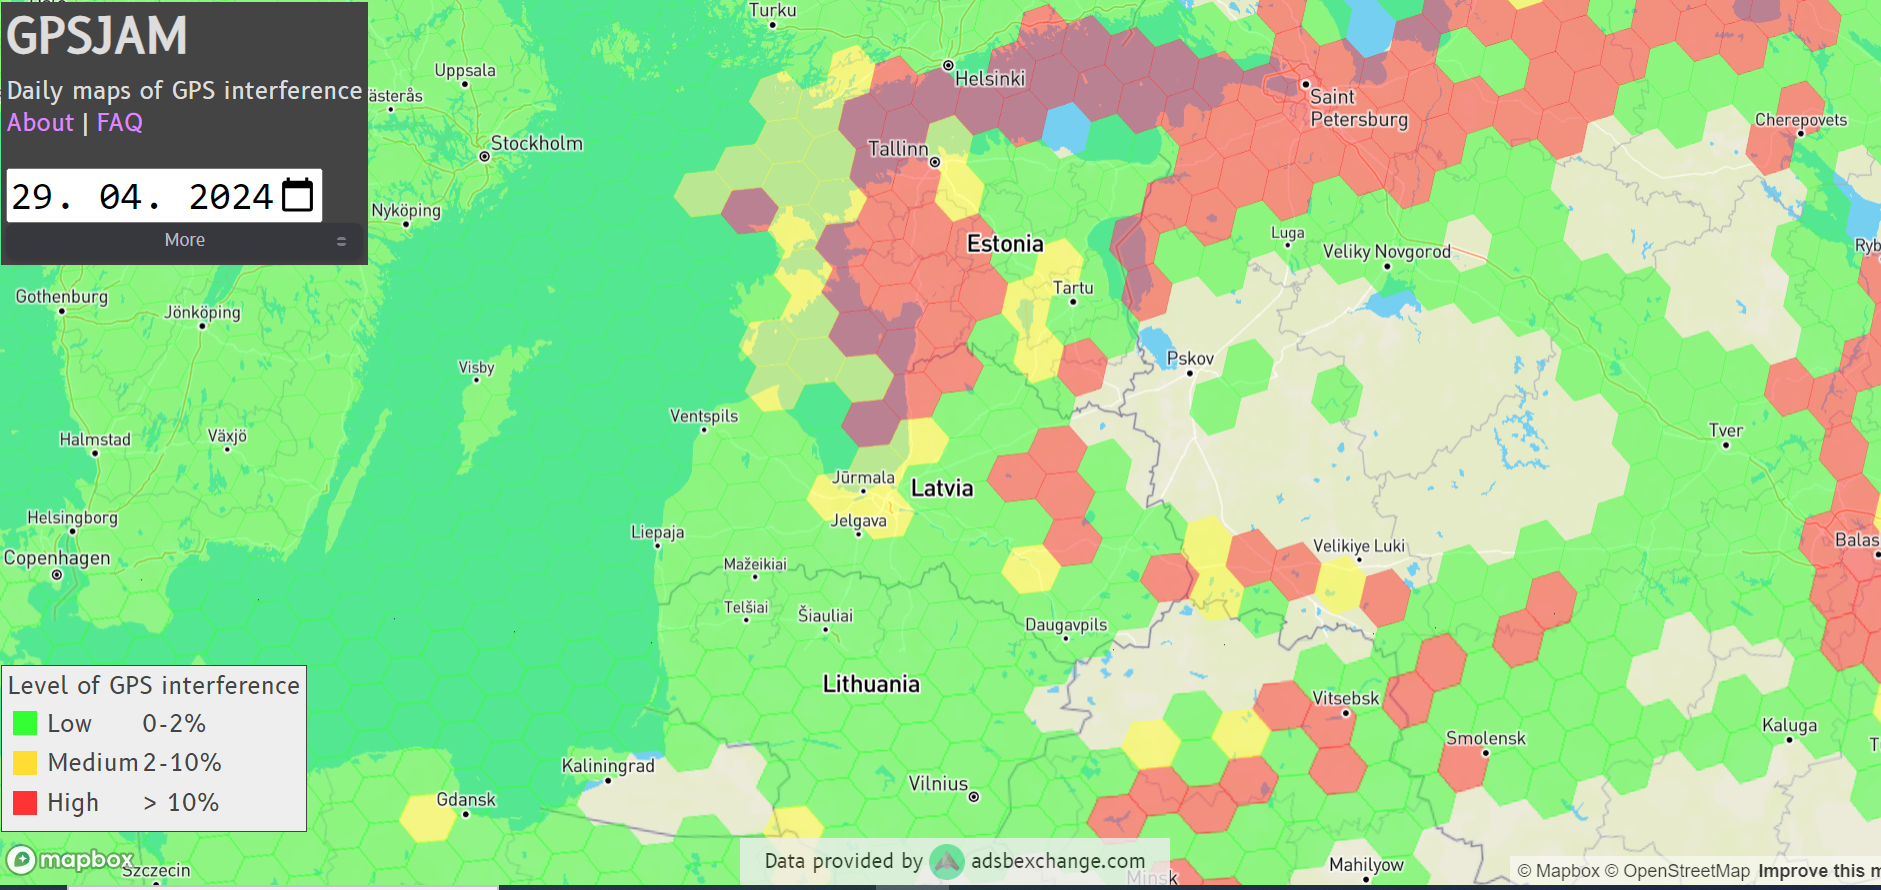The height and width of the screenshot is (890, 1881).
Task: Open the FAQ link
Action: pyautogui.click(x=120, y=123)
